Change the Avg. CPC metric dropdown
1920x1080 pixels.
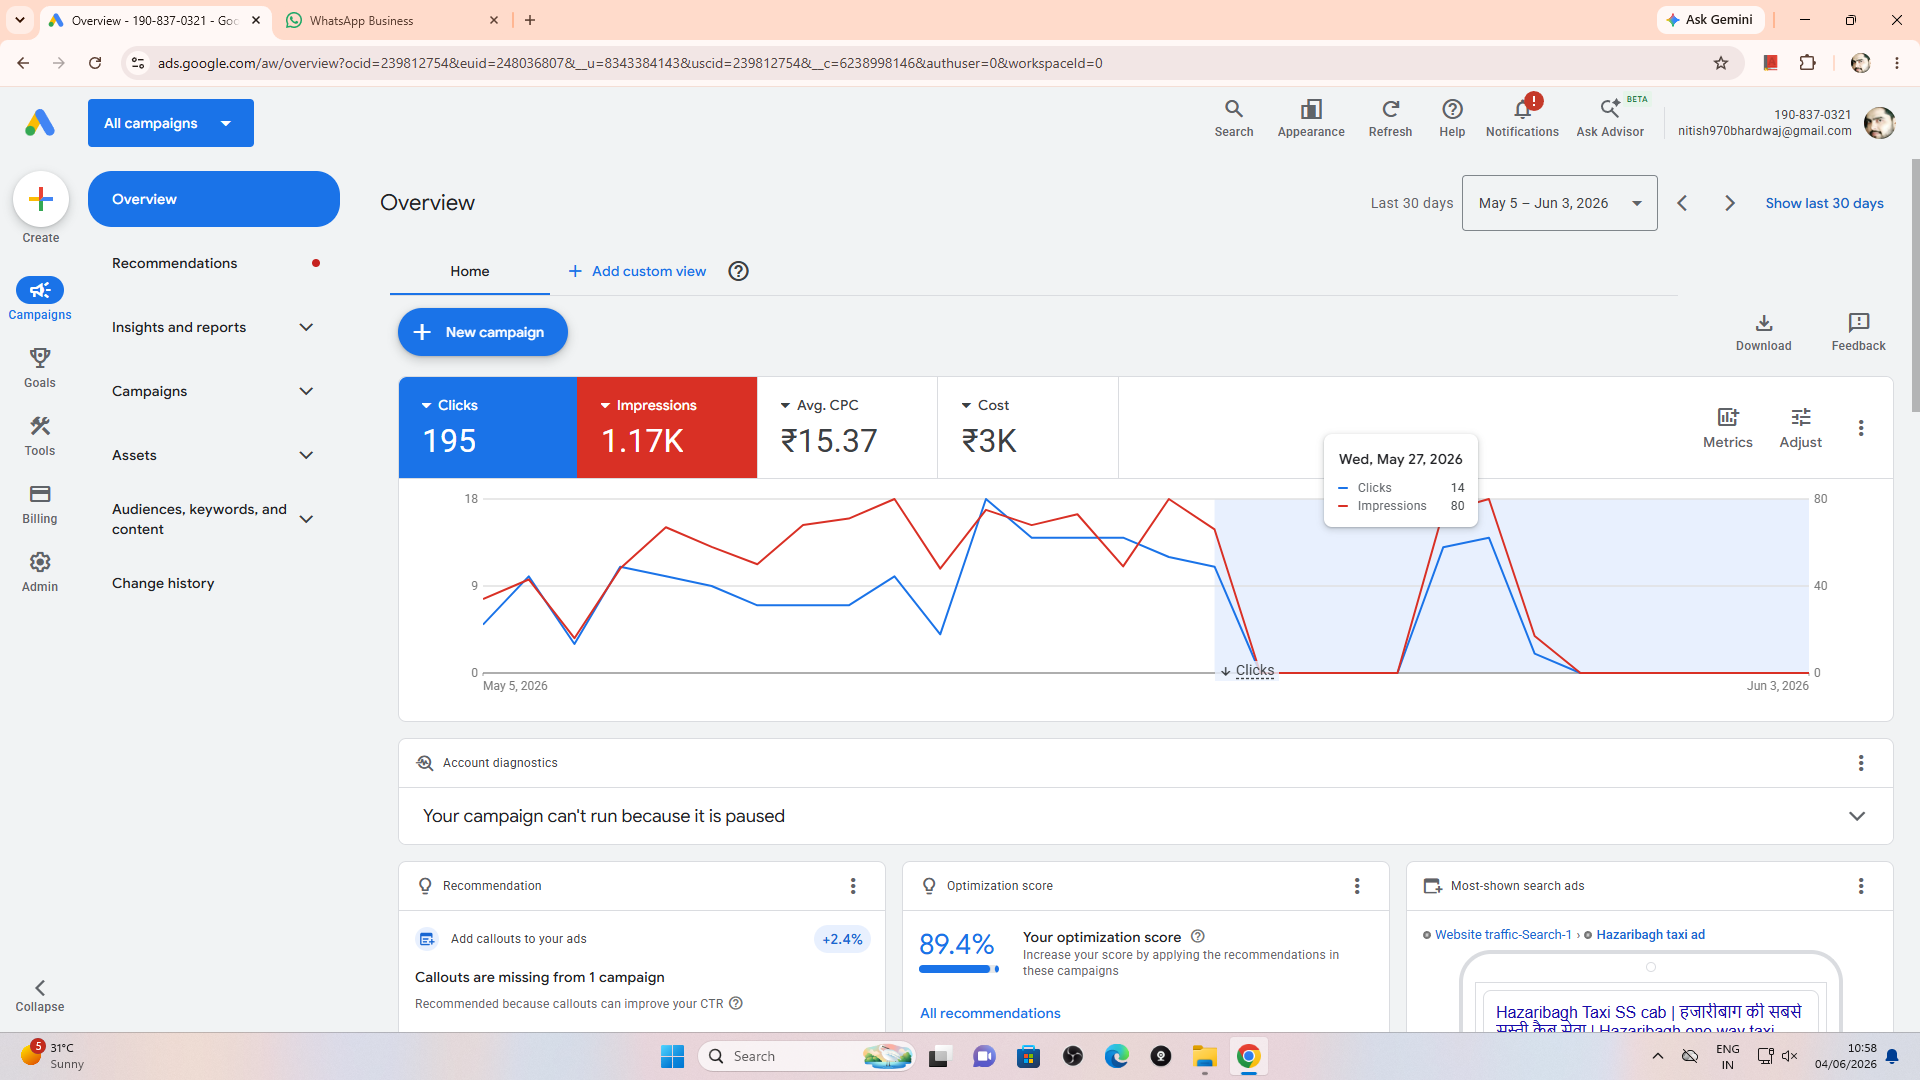(x=819, y=405)
